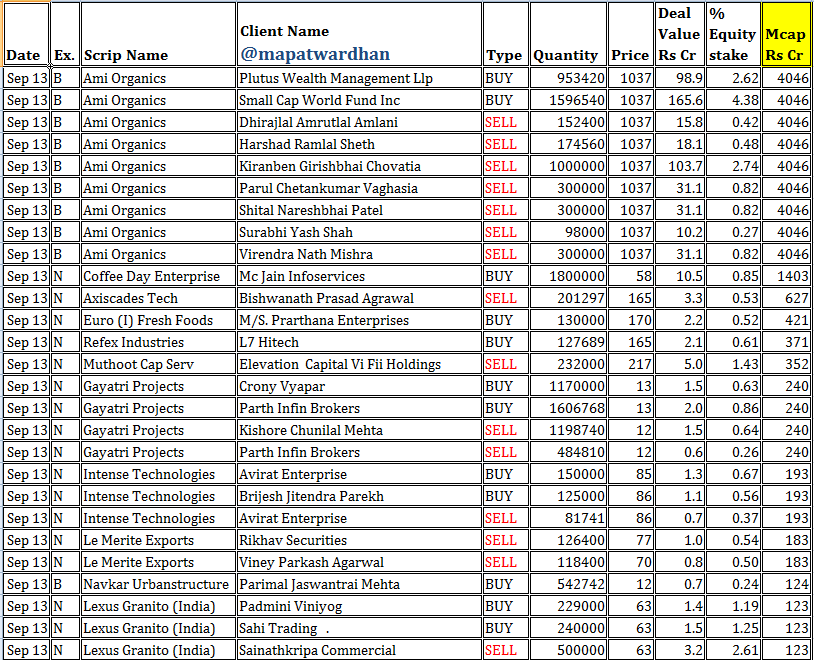Select quantity cell 953420
Image resolution: width=814 pixels, height=660 pixels.
(568, 78)
